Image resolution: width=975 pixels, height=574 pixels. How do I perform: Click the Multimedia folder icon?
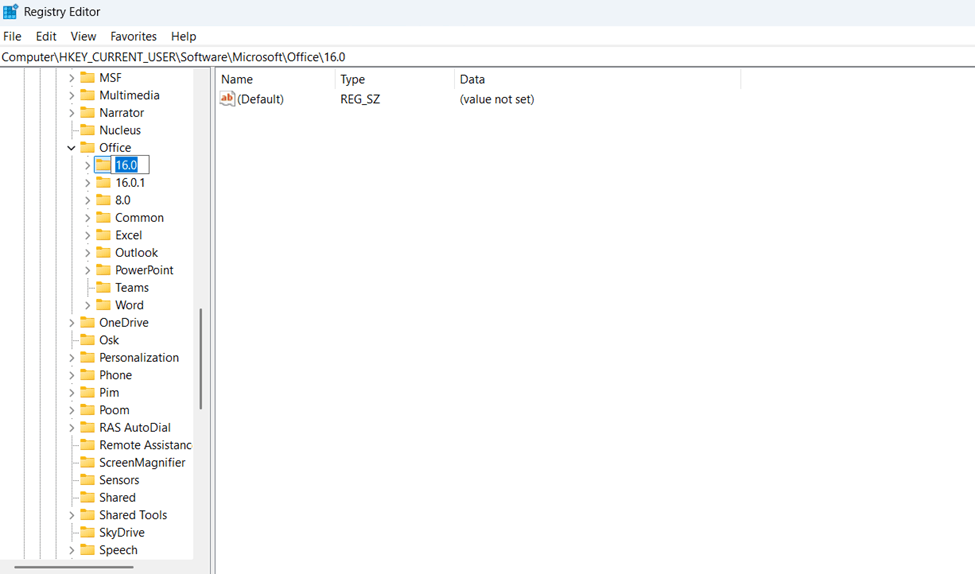88,95
